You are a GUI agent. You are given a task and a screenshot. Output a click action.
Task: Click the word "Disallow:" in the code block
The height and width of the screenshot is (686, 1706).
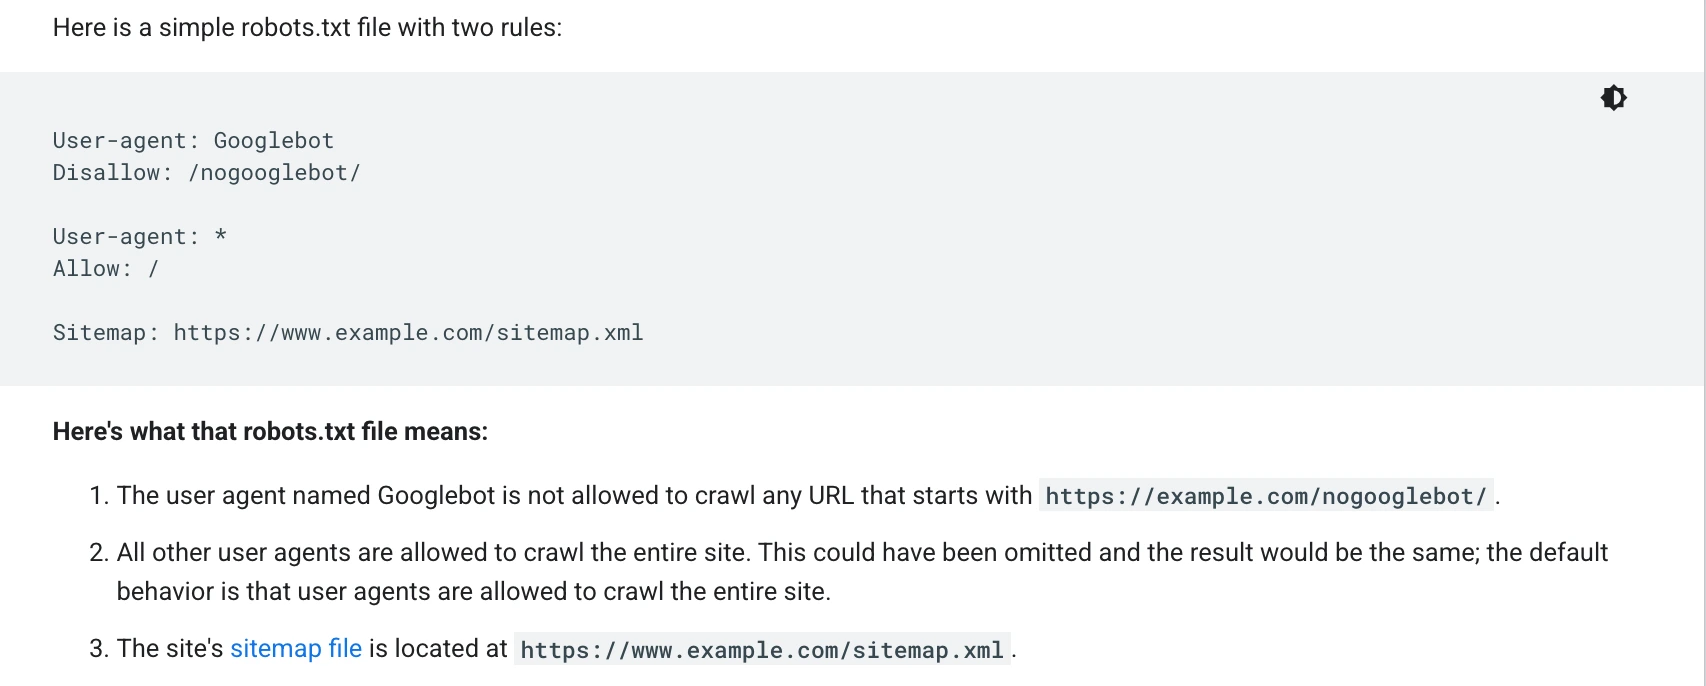point(112,173)
